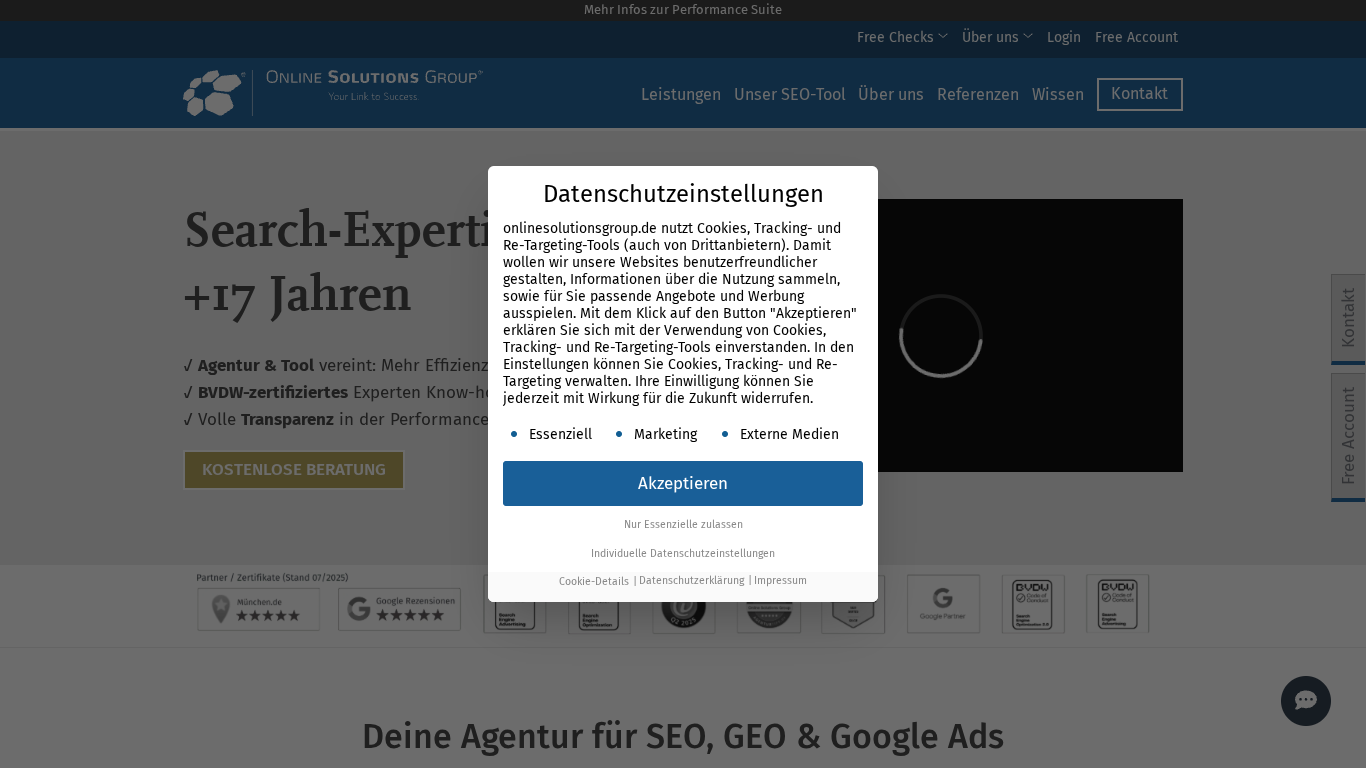
Task: Open the Über uns dropdown in the top bar
Action: click(996, 37)
